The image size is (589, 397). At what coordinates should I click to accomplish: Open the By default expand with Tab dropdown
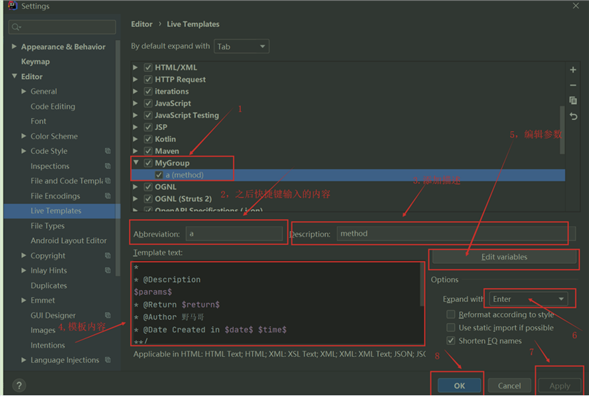pyautogui.click(x=242, y=47)
